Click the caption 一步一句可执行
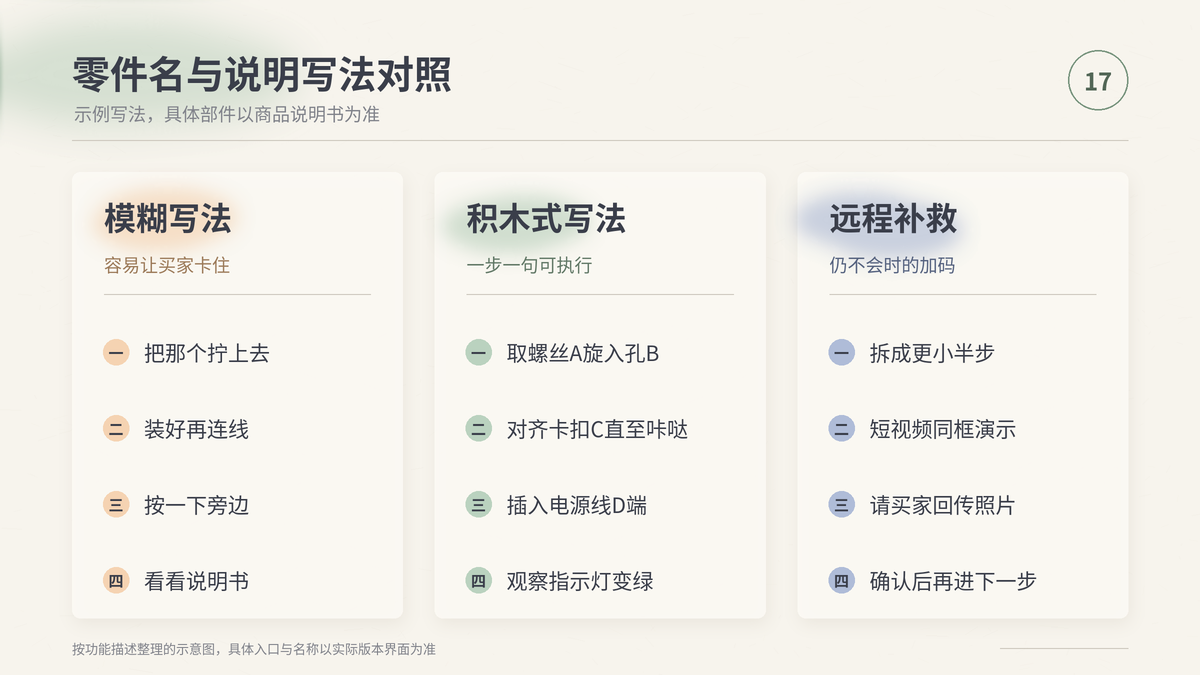This screenshot has width=1200, height=675. coord(529,266)
